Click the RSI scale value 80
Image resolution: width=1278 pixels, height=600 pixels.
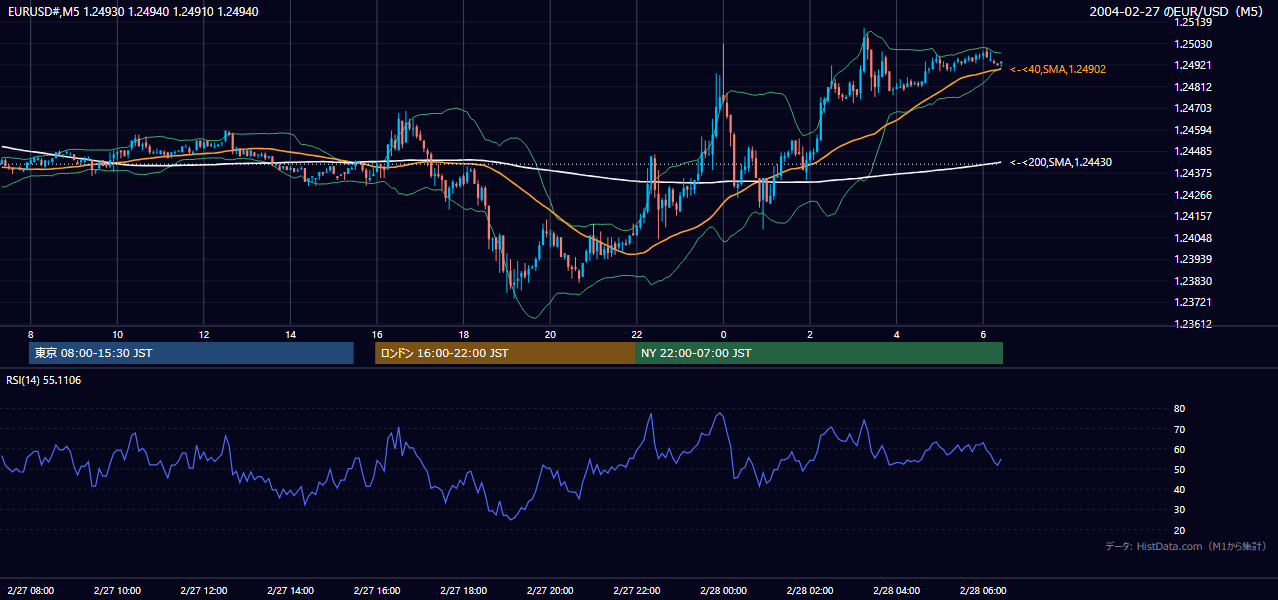(x=1179, y=409)
